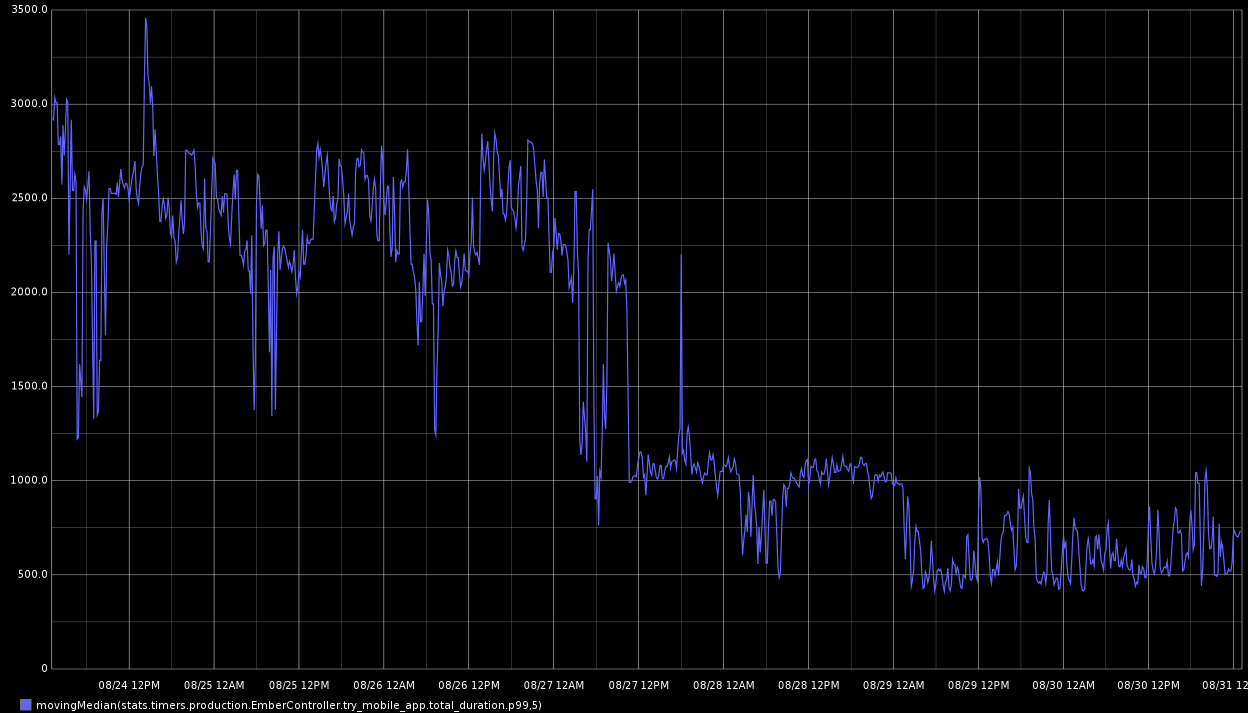Select the 08/27 12PM x-axis label
The width and height of the screenshot is (1248, 713).
pos(639,685)
